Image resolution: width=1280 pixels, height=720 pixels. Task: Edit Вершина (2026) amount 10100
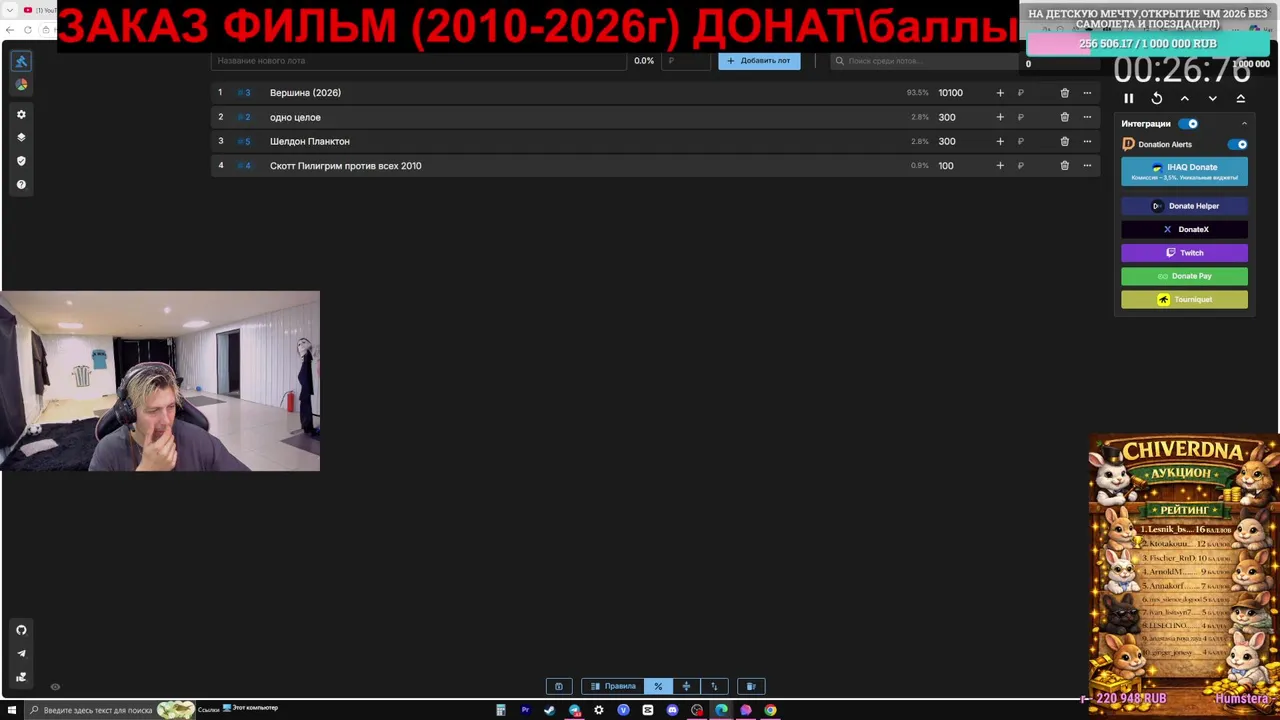pyautogui.click(x=953, y=93)
